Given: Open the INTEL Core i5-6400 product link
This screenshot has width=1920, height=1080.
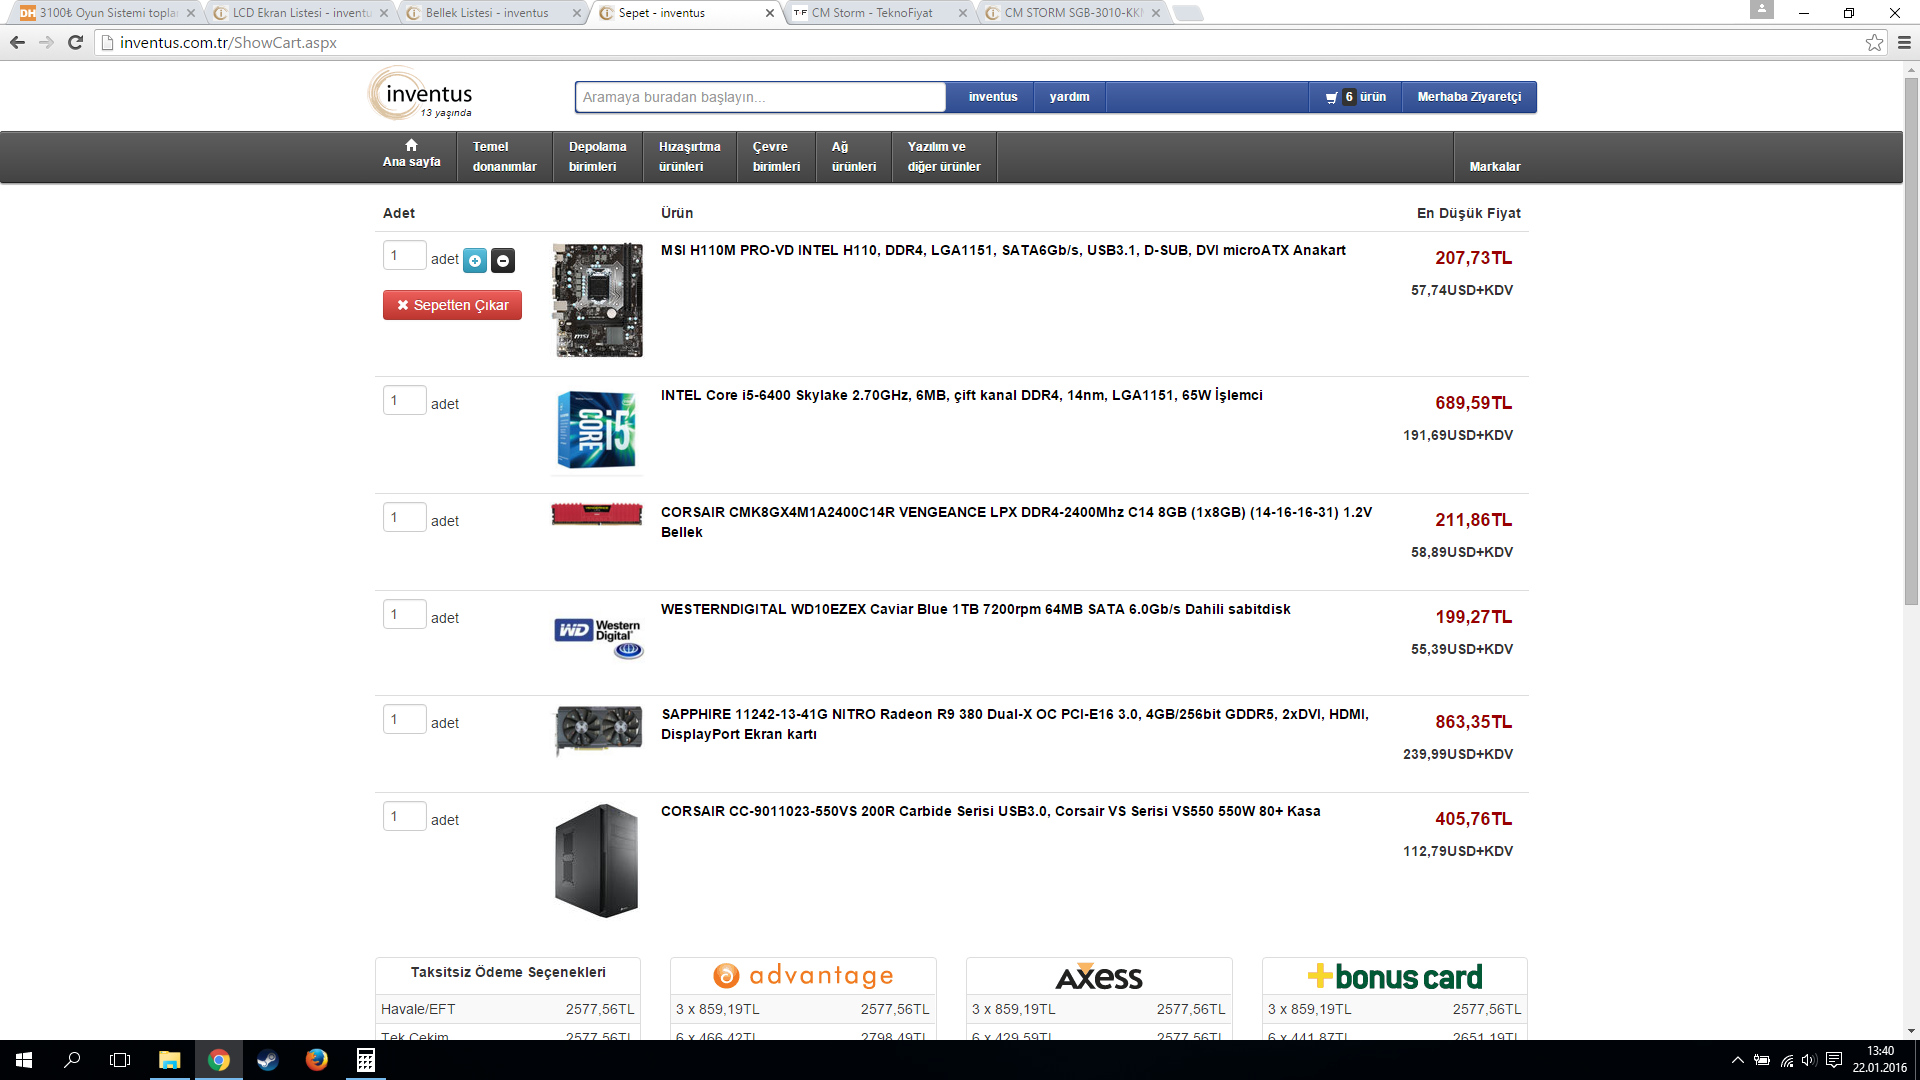Looking at the screenshot, I should point(961,395).
